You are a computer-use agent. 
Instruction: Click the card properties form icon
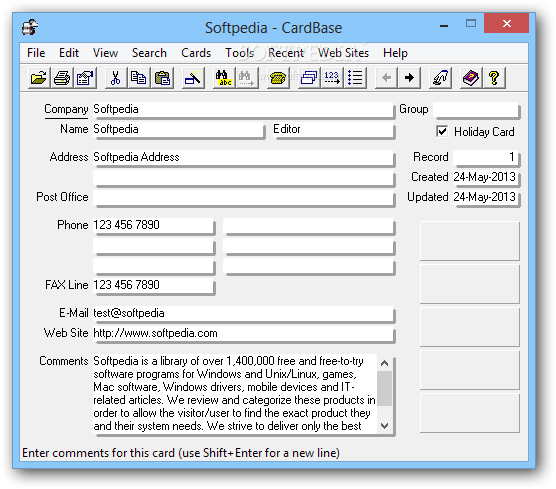tap(85, 77)
